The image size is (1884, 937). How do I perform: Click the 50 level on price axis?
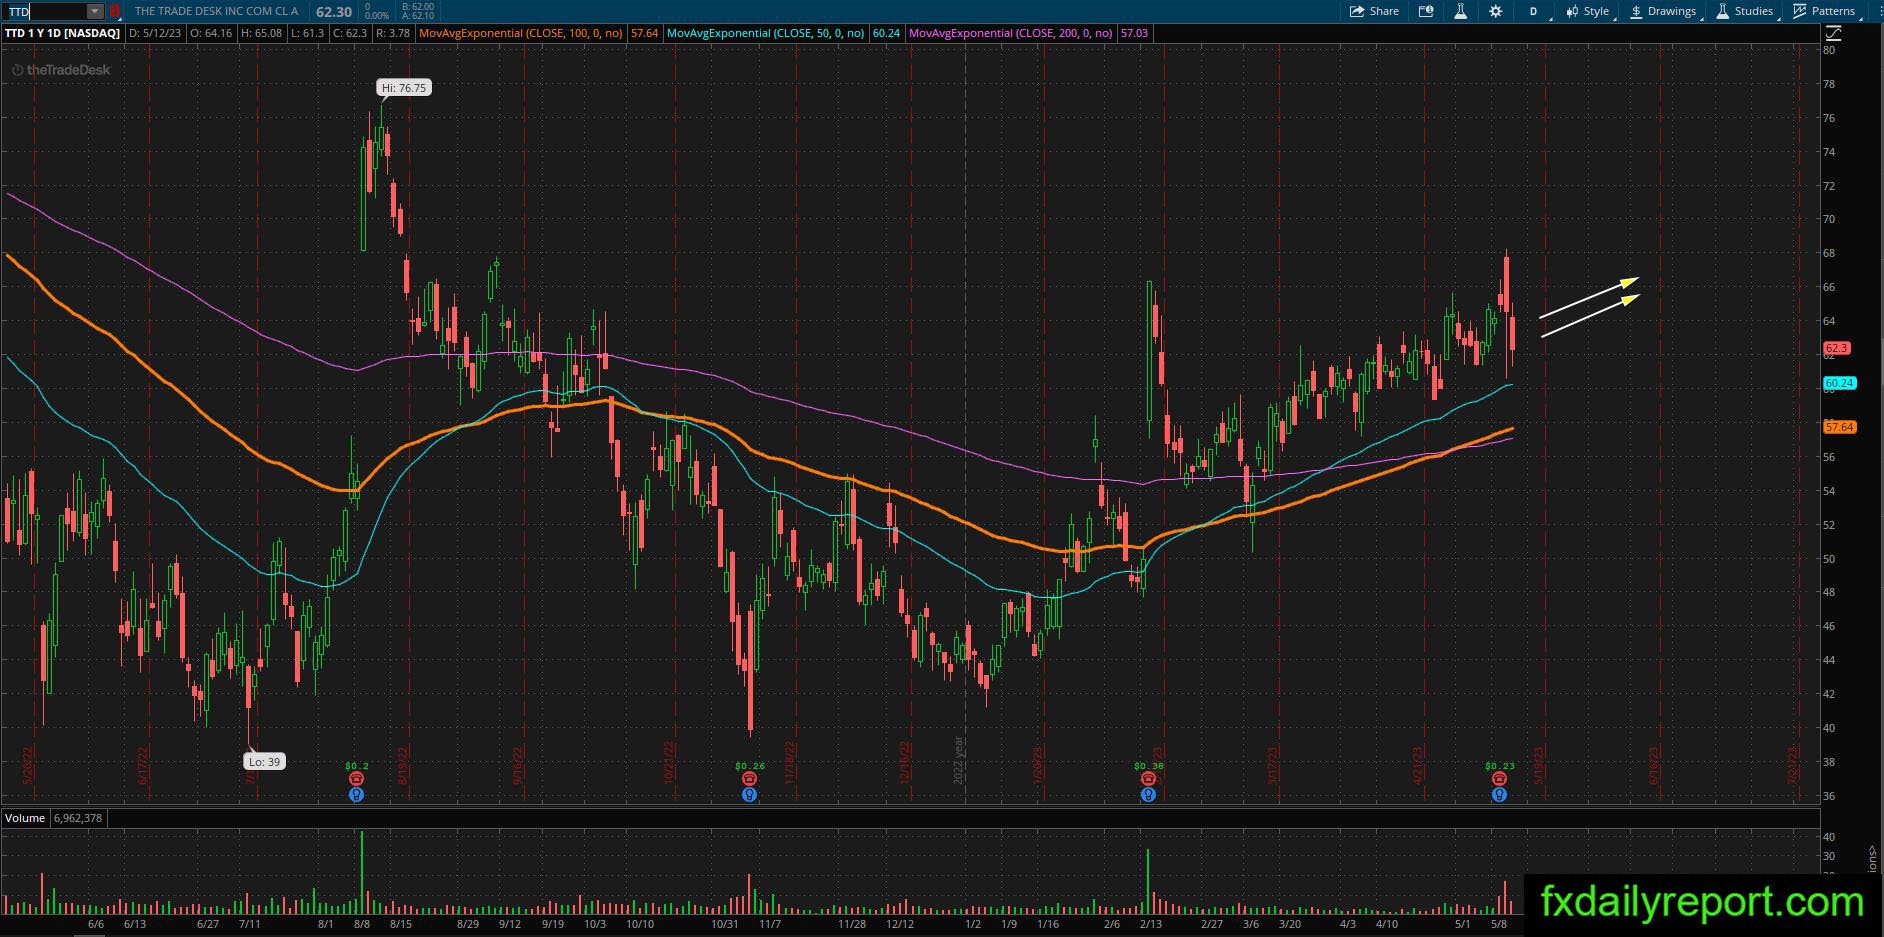[1829, 559]
